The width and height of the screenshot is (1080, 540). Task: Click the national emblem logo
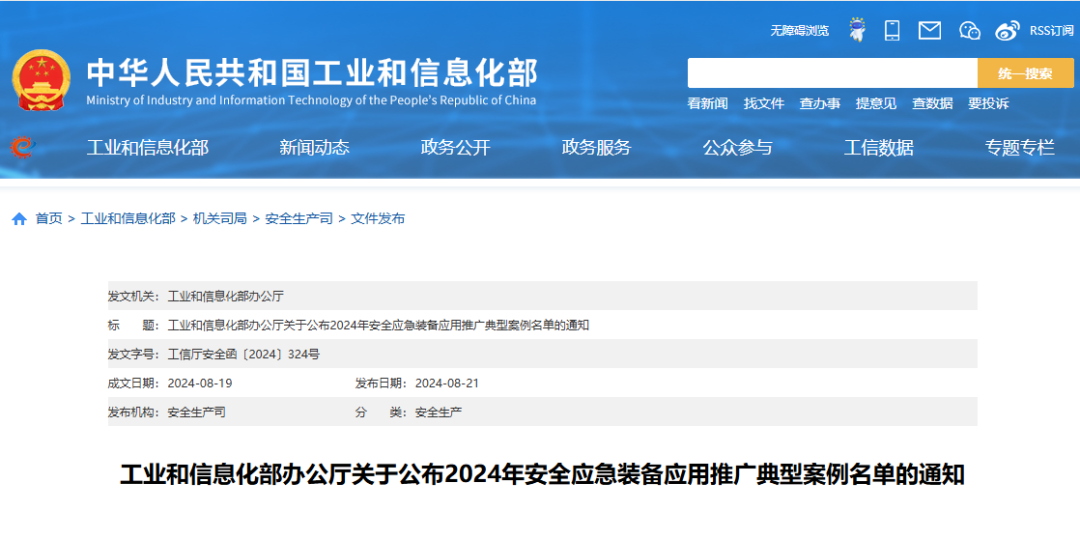[41, 80]
